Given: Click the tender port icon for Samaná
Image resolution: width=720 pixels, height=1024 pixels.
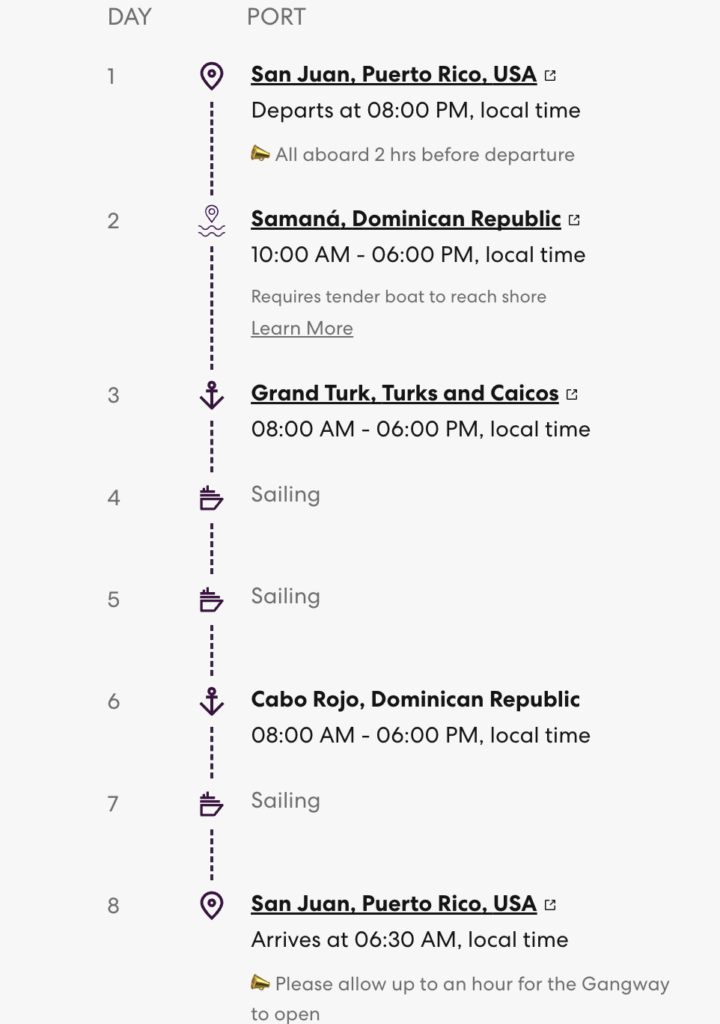Looking at the screenshot, I should [x=211, y=221].
